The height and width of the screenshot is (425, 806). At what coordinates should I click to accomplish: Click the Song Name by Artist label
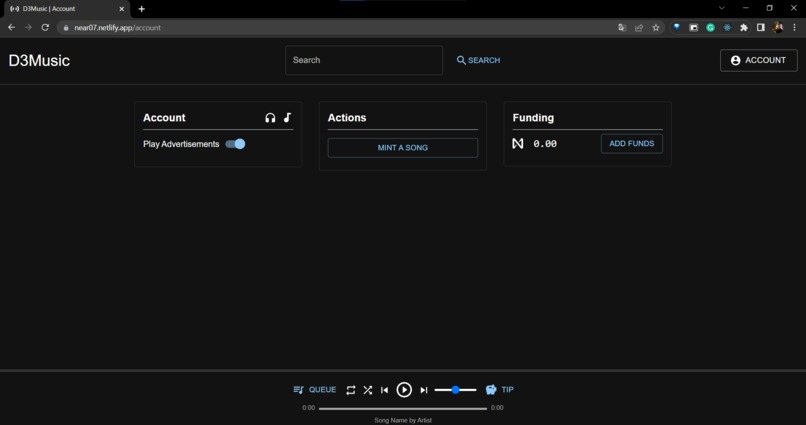[402, 420]
